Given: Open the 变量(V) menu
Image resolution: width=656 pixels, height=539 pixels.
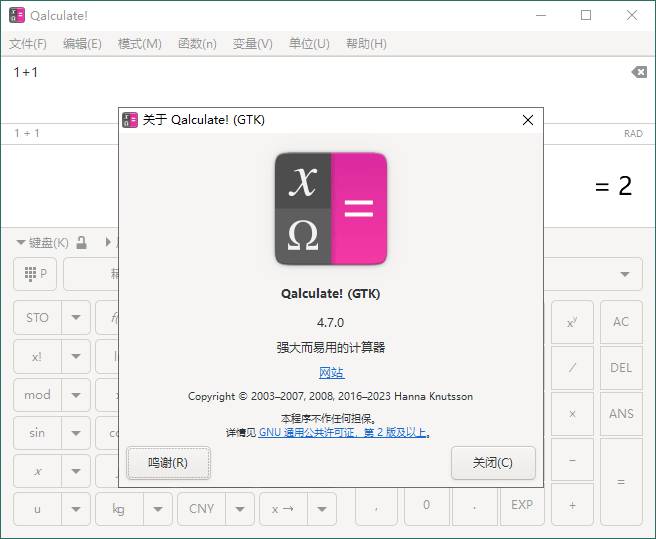Looking at the screenshot, I should [x=252, y=44].
